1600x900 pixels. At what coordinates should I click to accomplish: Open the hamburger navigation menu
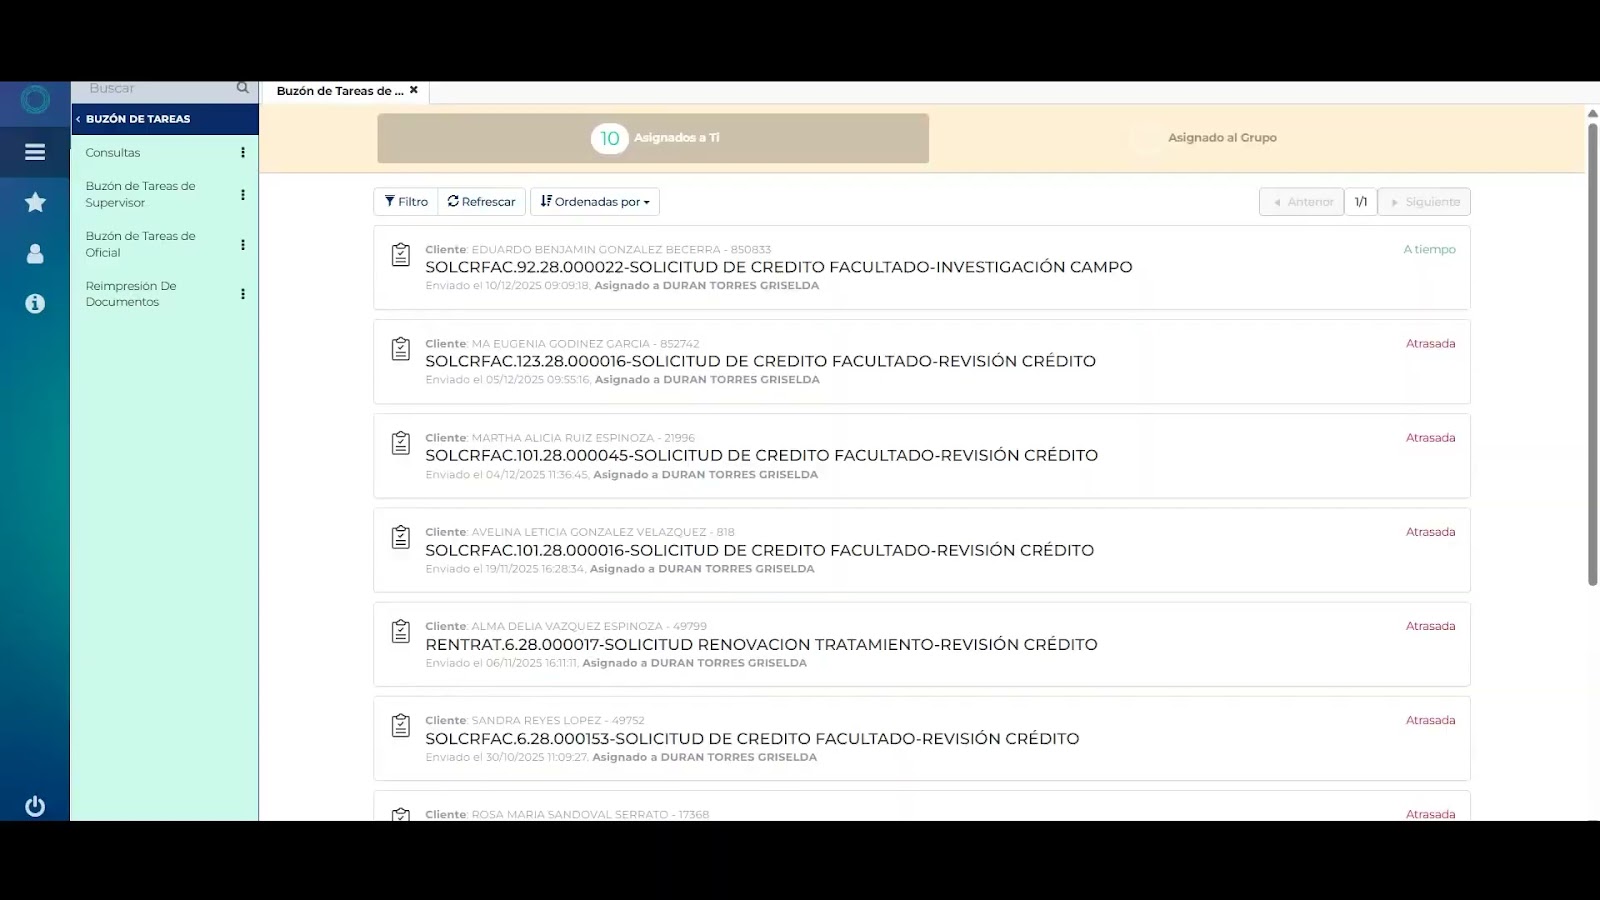34,152
